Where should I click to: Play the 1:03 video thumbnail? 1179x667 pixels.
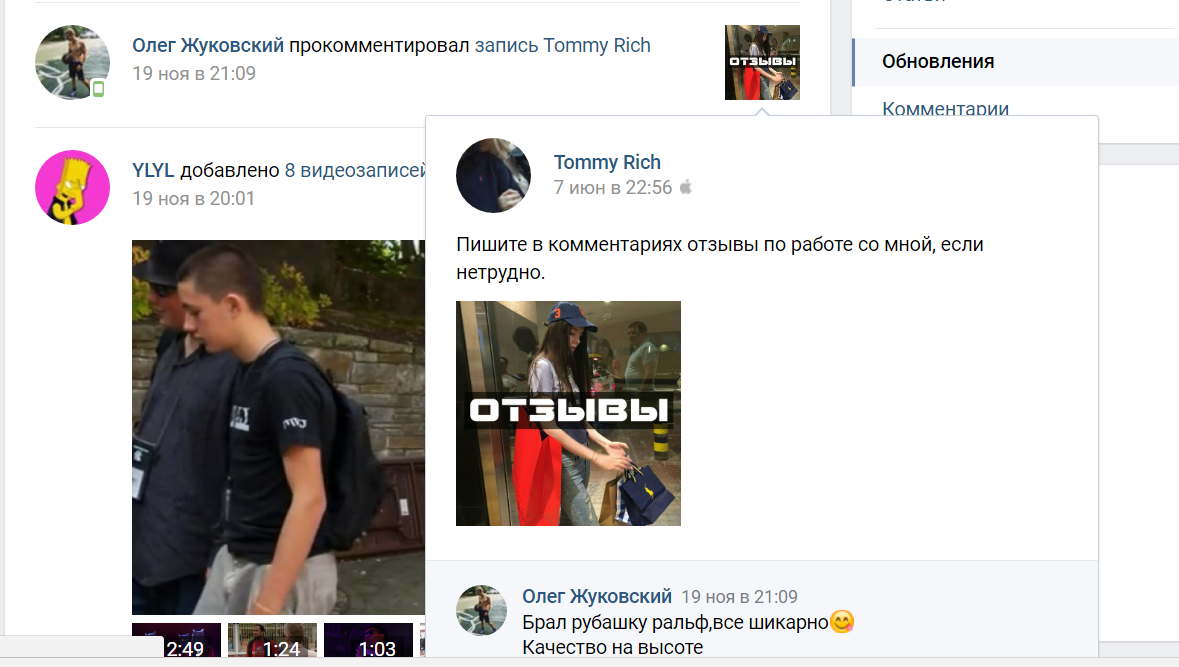368,640
